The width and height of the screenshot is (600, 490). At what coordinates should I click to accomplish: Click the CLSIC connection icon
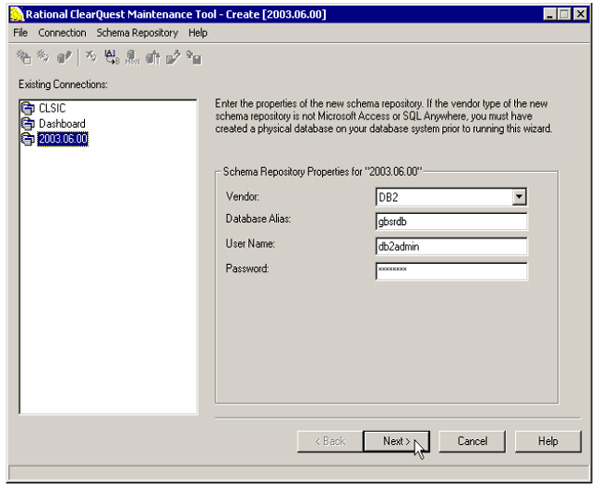(x=28, y=108)
